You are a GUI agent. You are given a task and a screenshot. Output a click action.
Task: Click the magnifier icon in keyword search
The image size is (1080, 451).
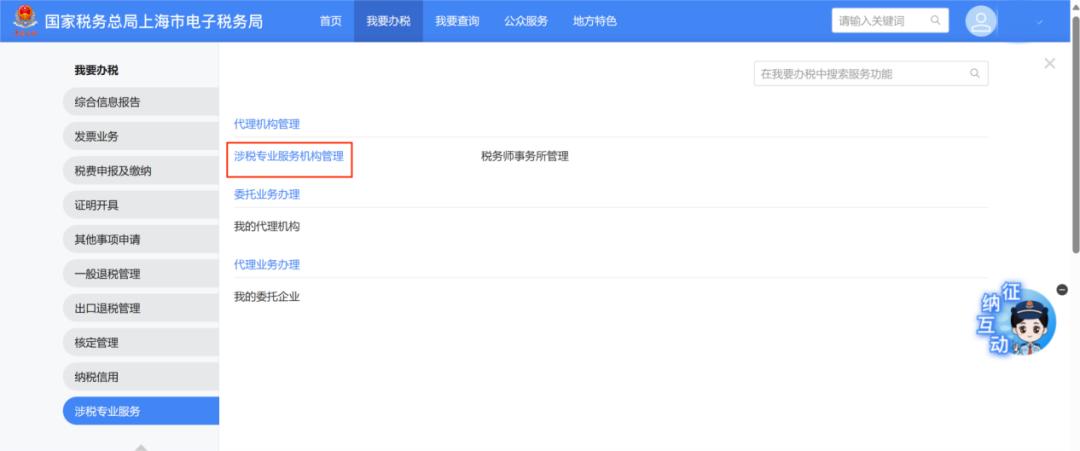(x=935, y=21)
